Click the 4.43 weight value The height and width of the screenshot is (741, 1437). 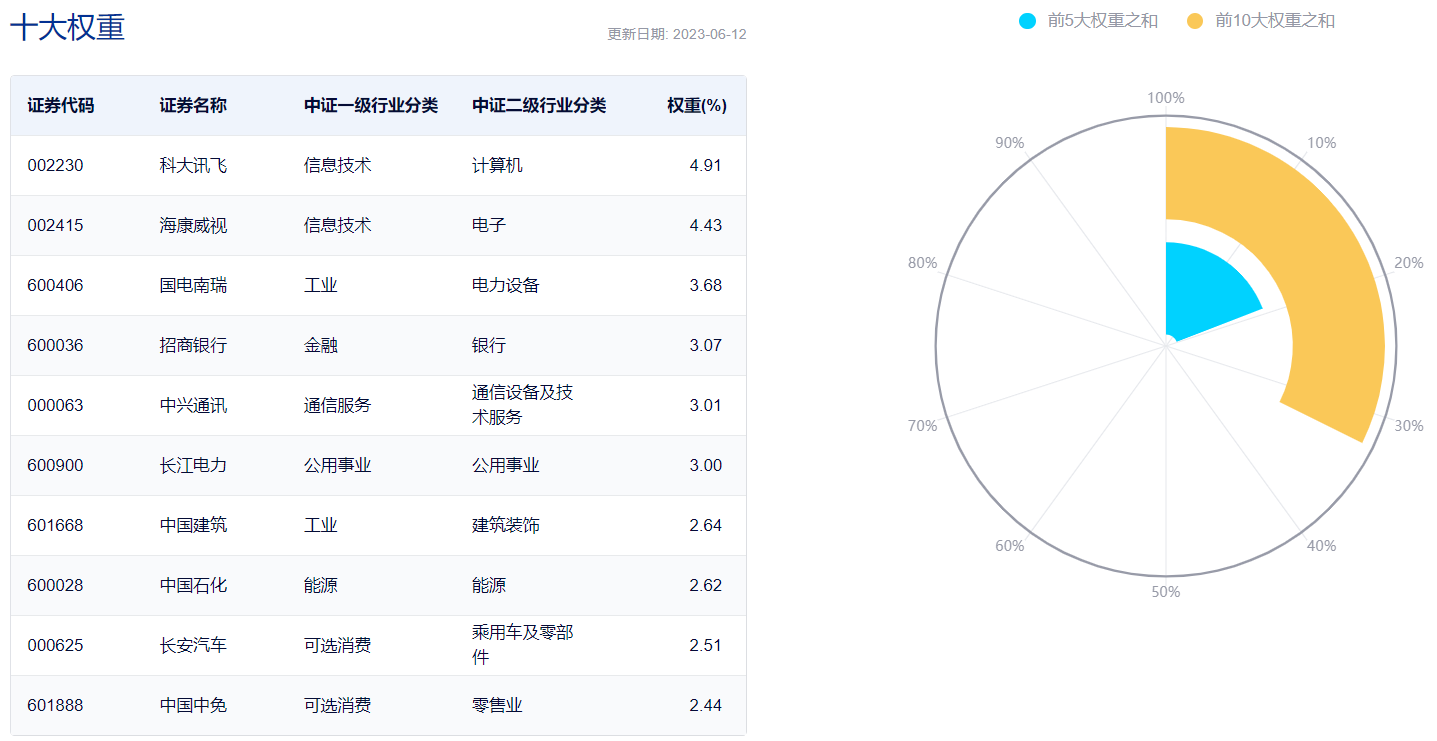click(x=706, y=225)
